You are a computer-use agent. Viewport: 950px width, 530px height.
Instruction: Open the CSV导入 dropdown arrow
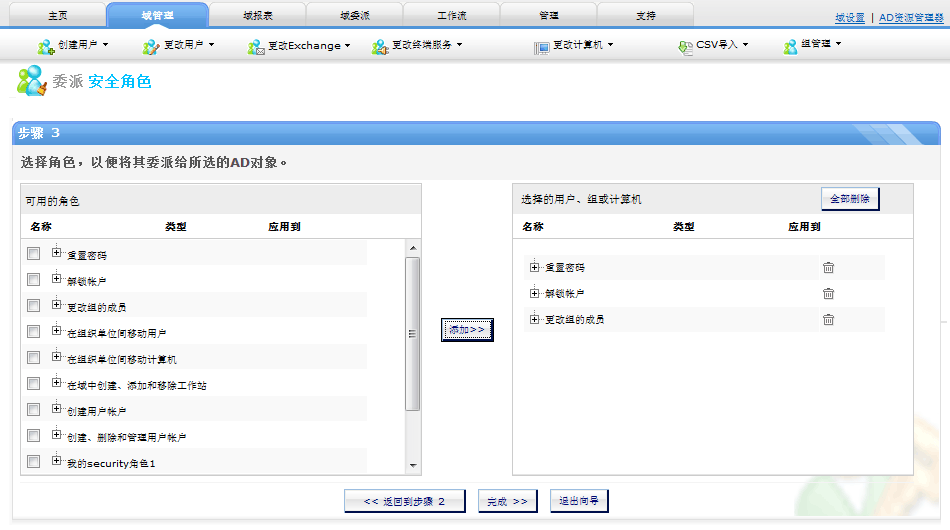(x=745, y=45)
